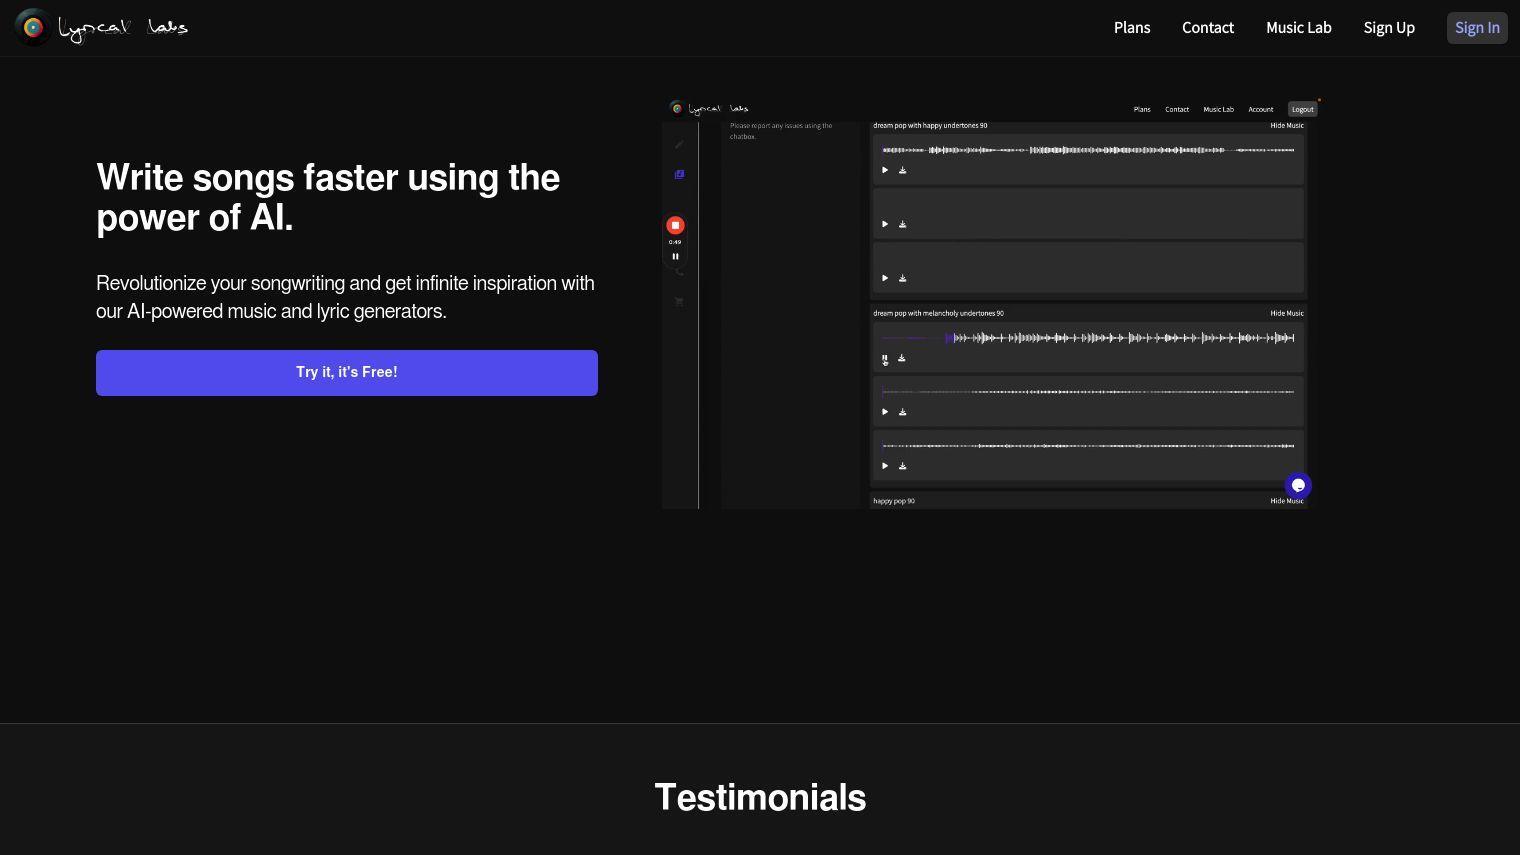
Task: Open the Plans page in main navigation
Action: (1132, 28)
